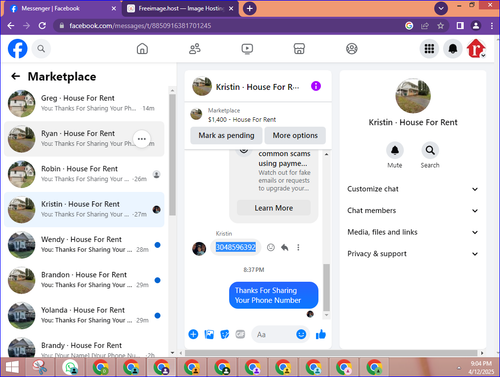Viewport: 500px width, 377px height.
Task: Go to the Home feed icon
Action: 142,49
